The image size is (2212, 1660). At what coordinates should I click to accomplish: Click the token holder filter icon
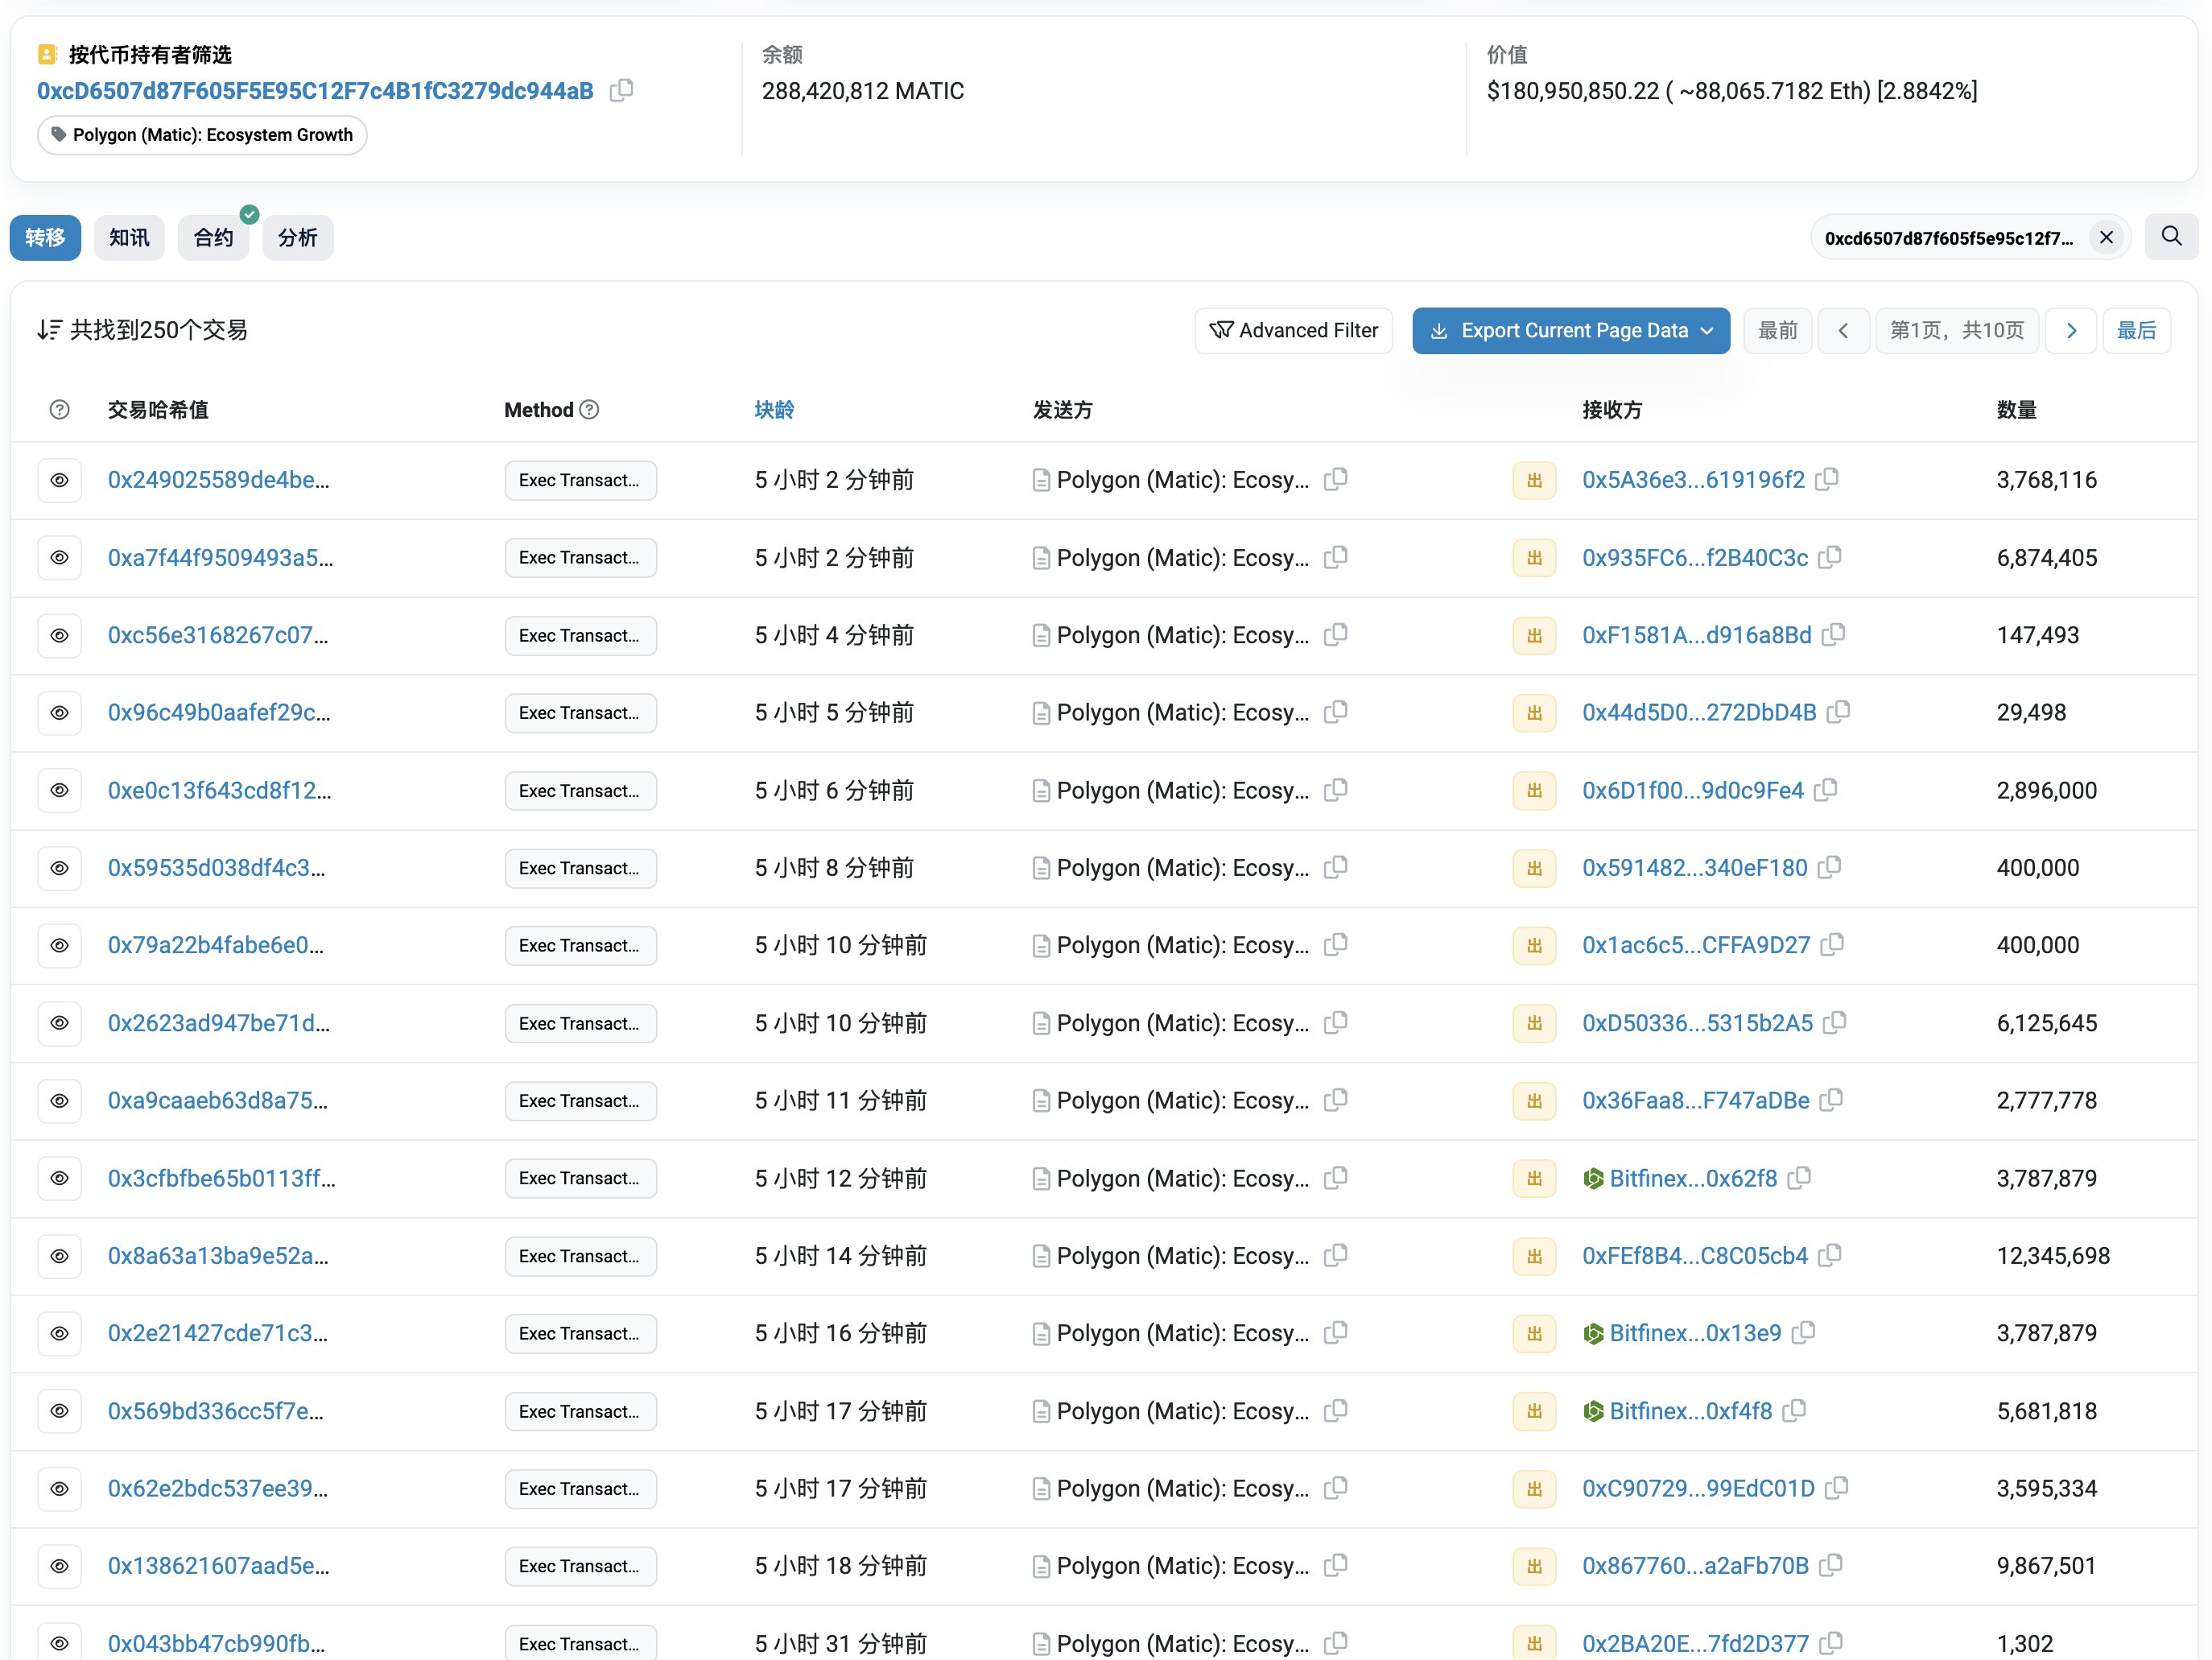(47, 54)
